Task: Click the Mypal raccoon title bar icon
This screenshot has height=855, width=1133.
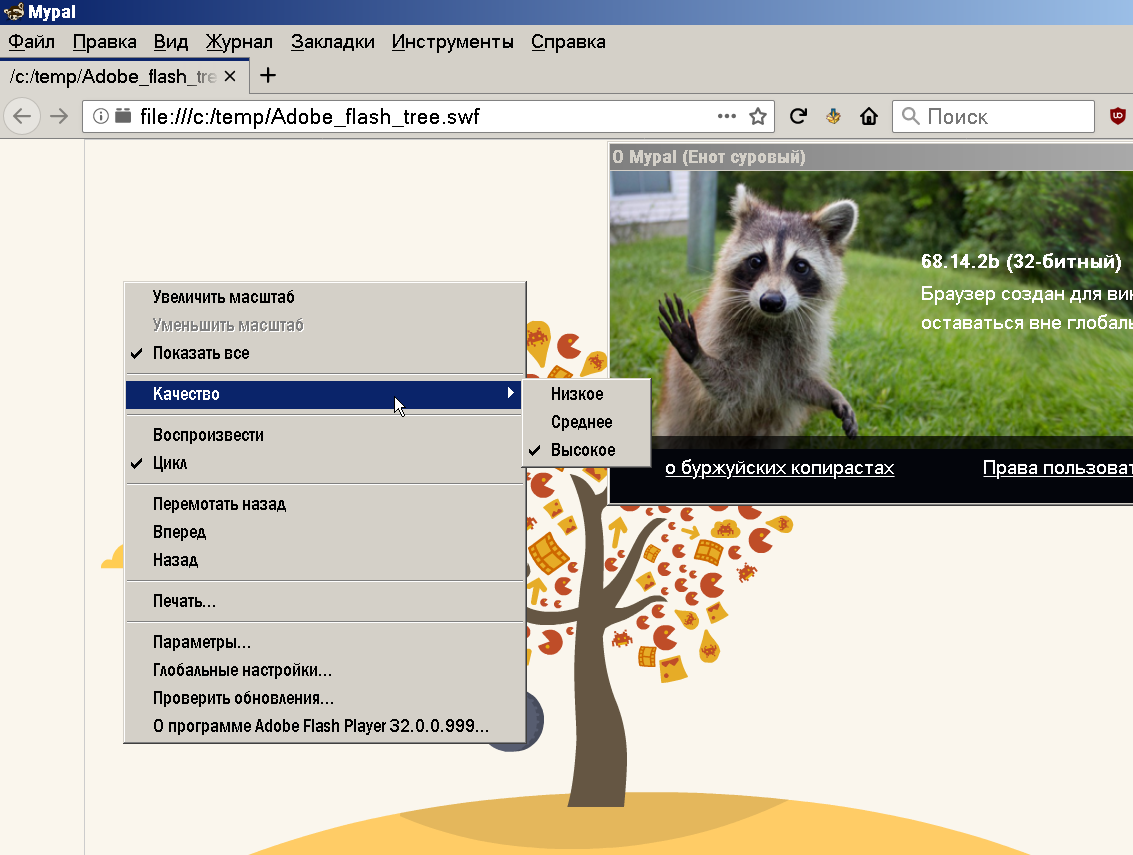Action: coord(13,12)
